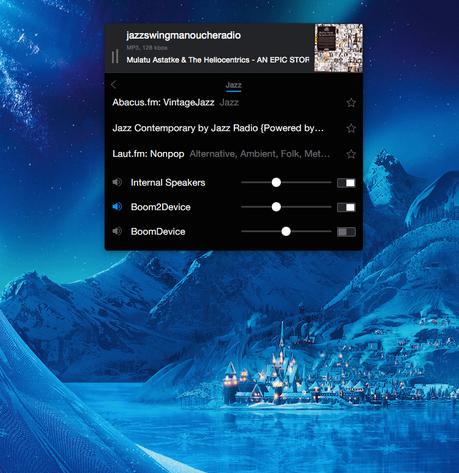Click the blue Boom2Device speaker icon

117,207
